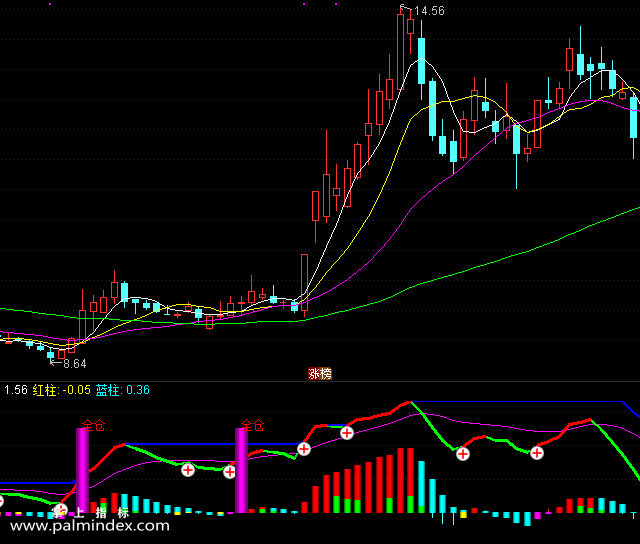Select the magenta bar under the left 全仓 label
Screen dimensions: 640x544
point(82,470)
